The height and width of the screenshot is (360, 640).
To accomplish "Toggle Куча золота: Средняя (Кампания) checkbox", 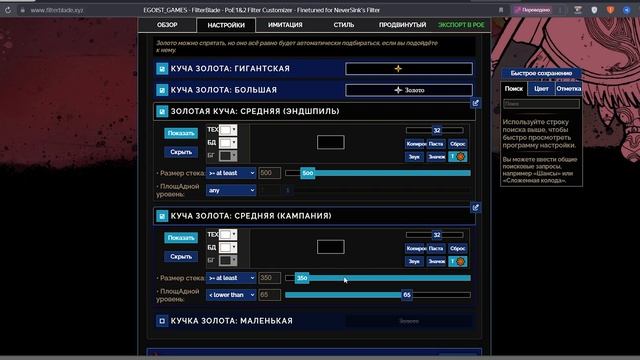I will (x=162, y=216).
